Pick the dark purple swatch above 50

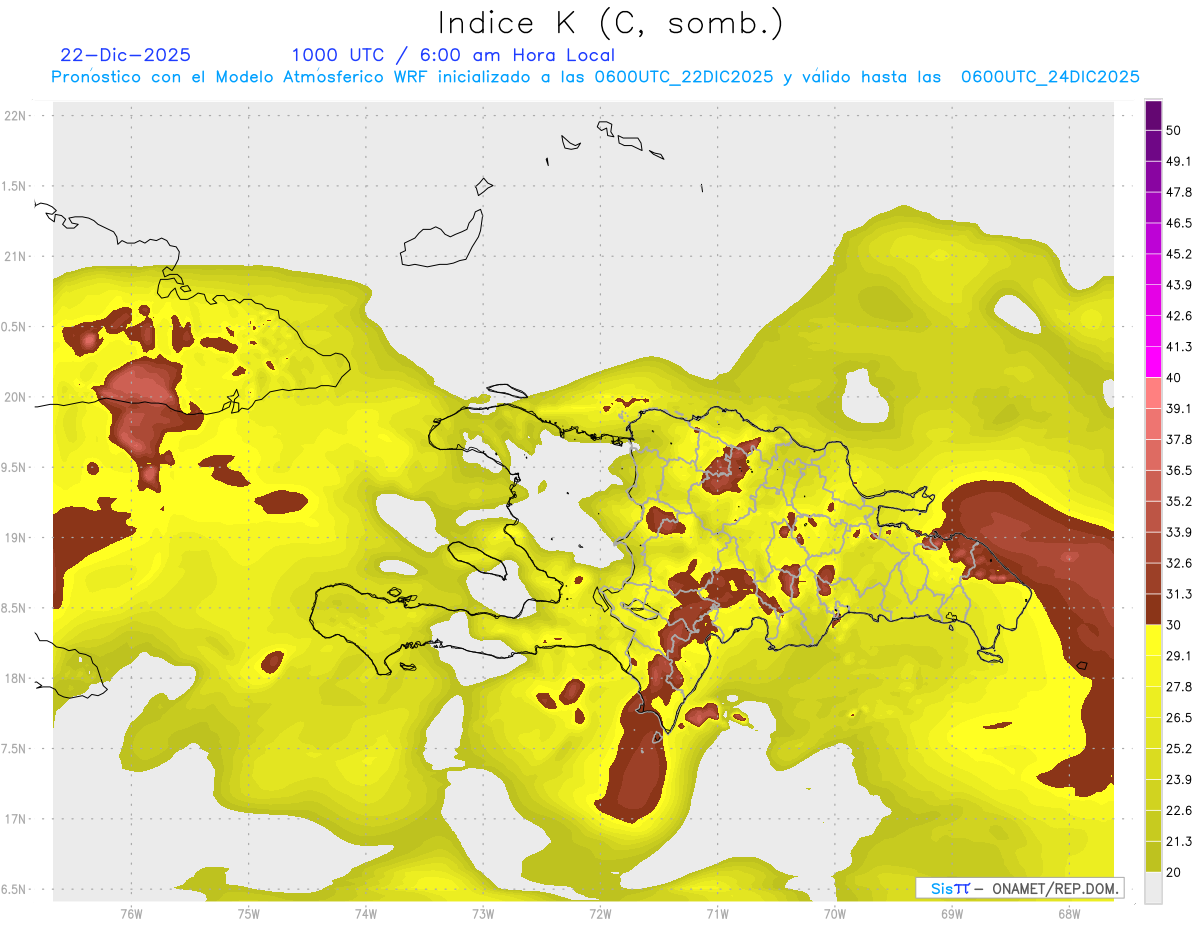[x=1153, y=115]
